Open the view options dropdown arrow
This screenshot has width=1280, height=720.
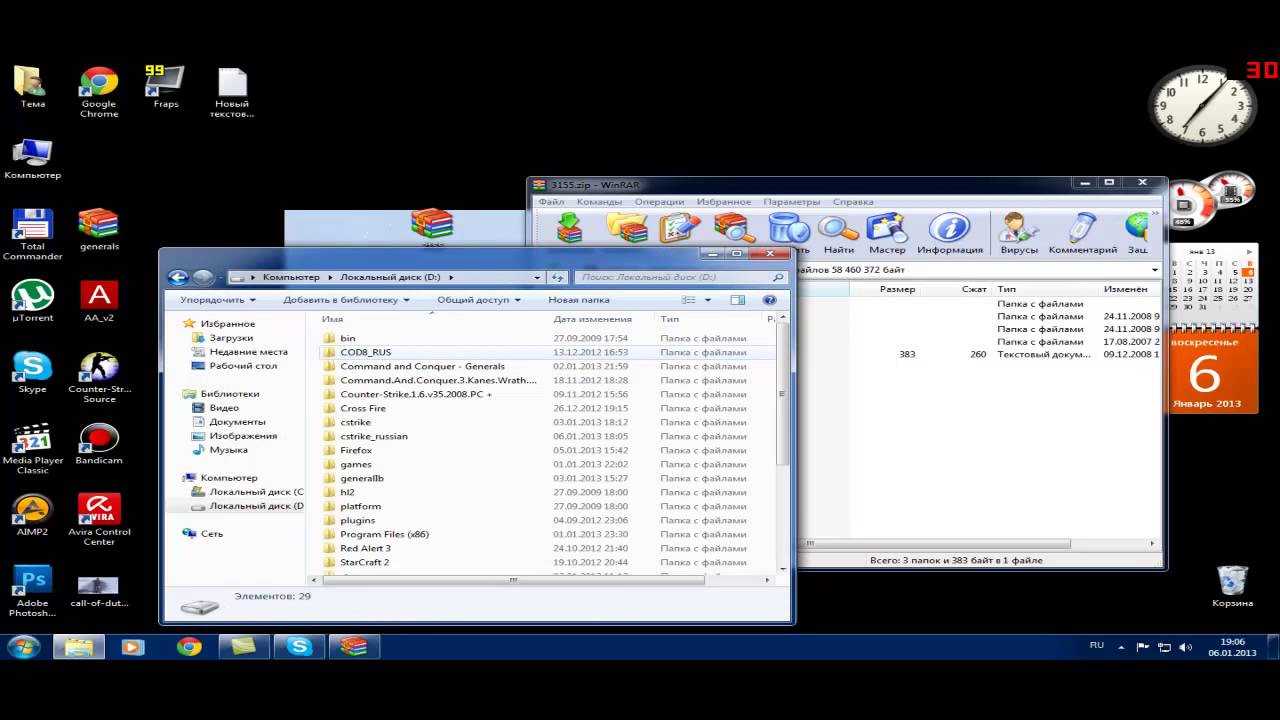pos(708,300)
